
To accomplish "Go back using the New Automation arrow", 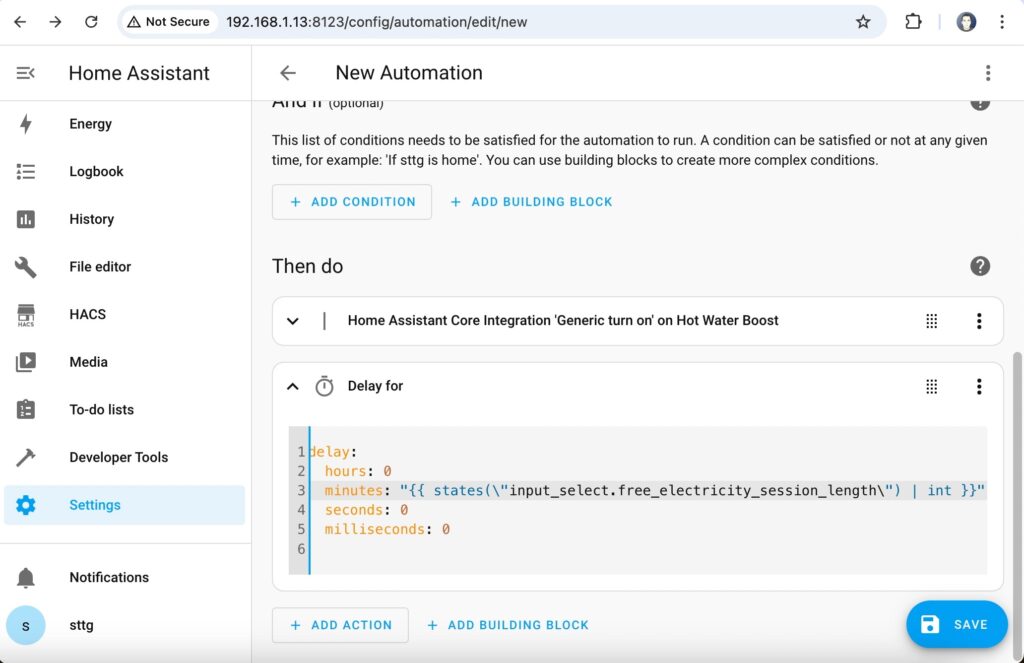I will [x=288, y=73].
